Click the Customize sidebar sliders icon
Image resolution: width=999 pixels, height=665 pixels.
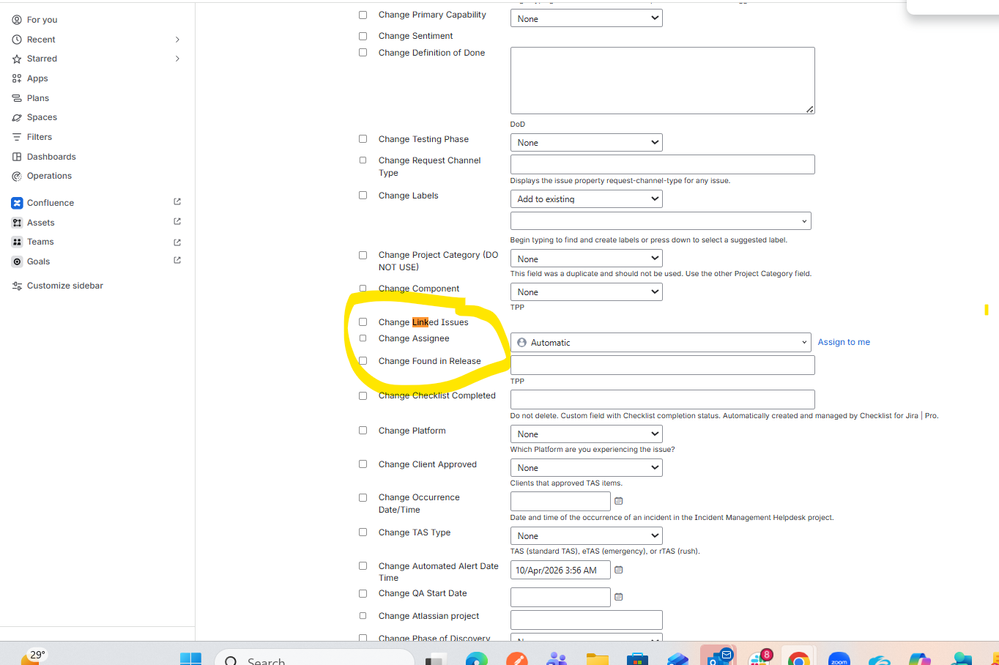click(x=17, y=286)
